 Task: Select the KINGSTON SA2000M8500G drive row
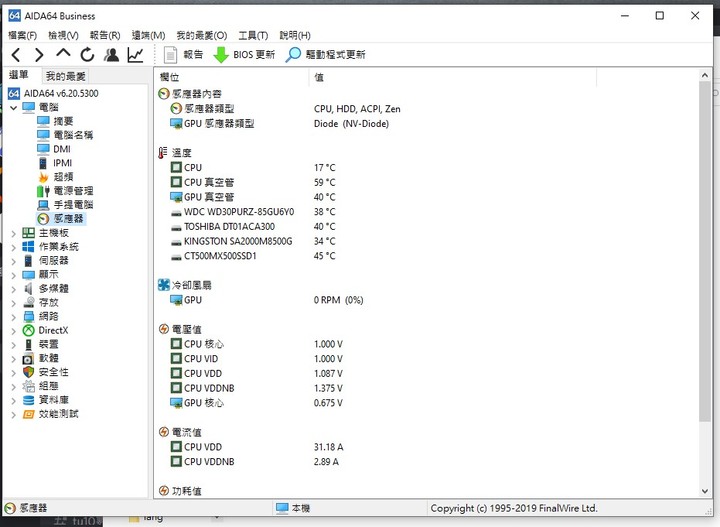point(253,241)
